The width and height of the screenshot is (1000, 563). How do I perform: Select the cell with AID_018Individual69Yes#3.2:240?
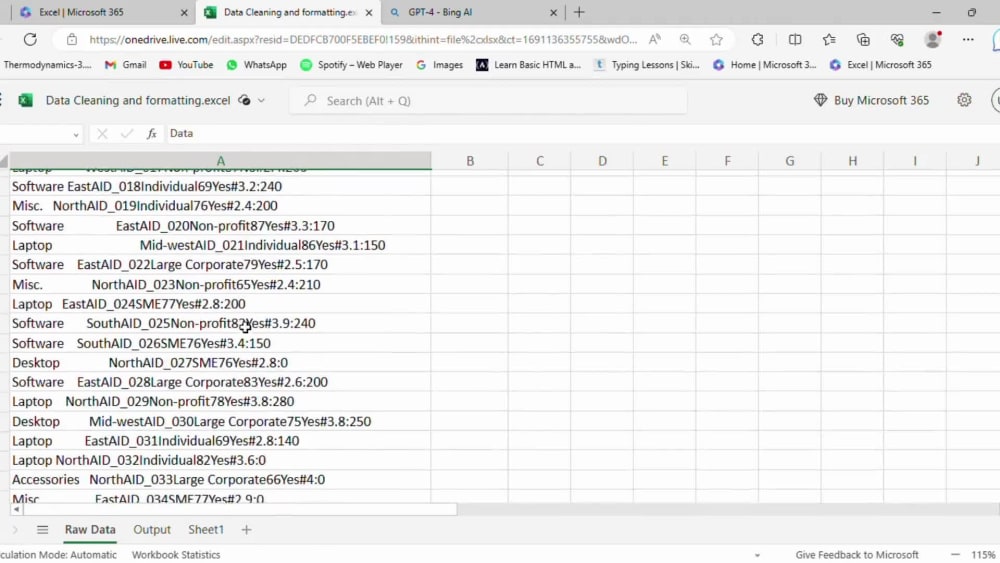point(221,186)
